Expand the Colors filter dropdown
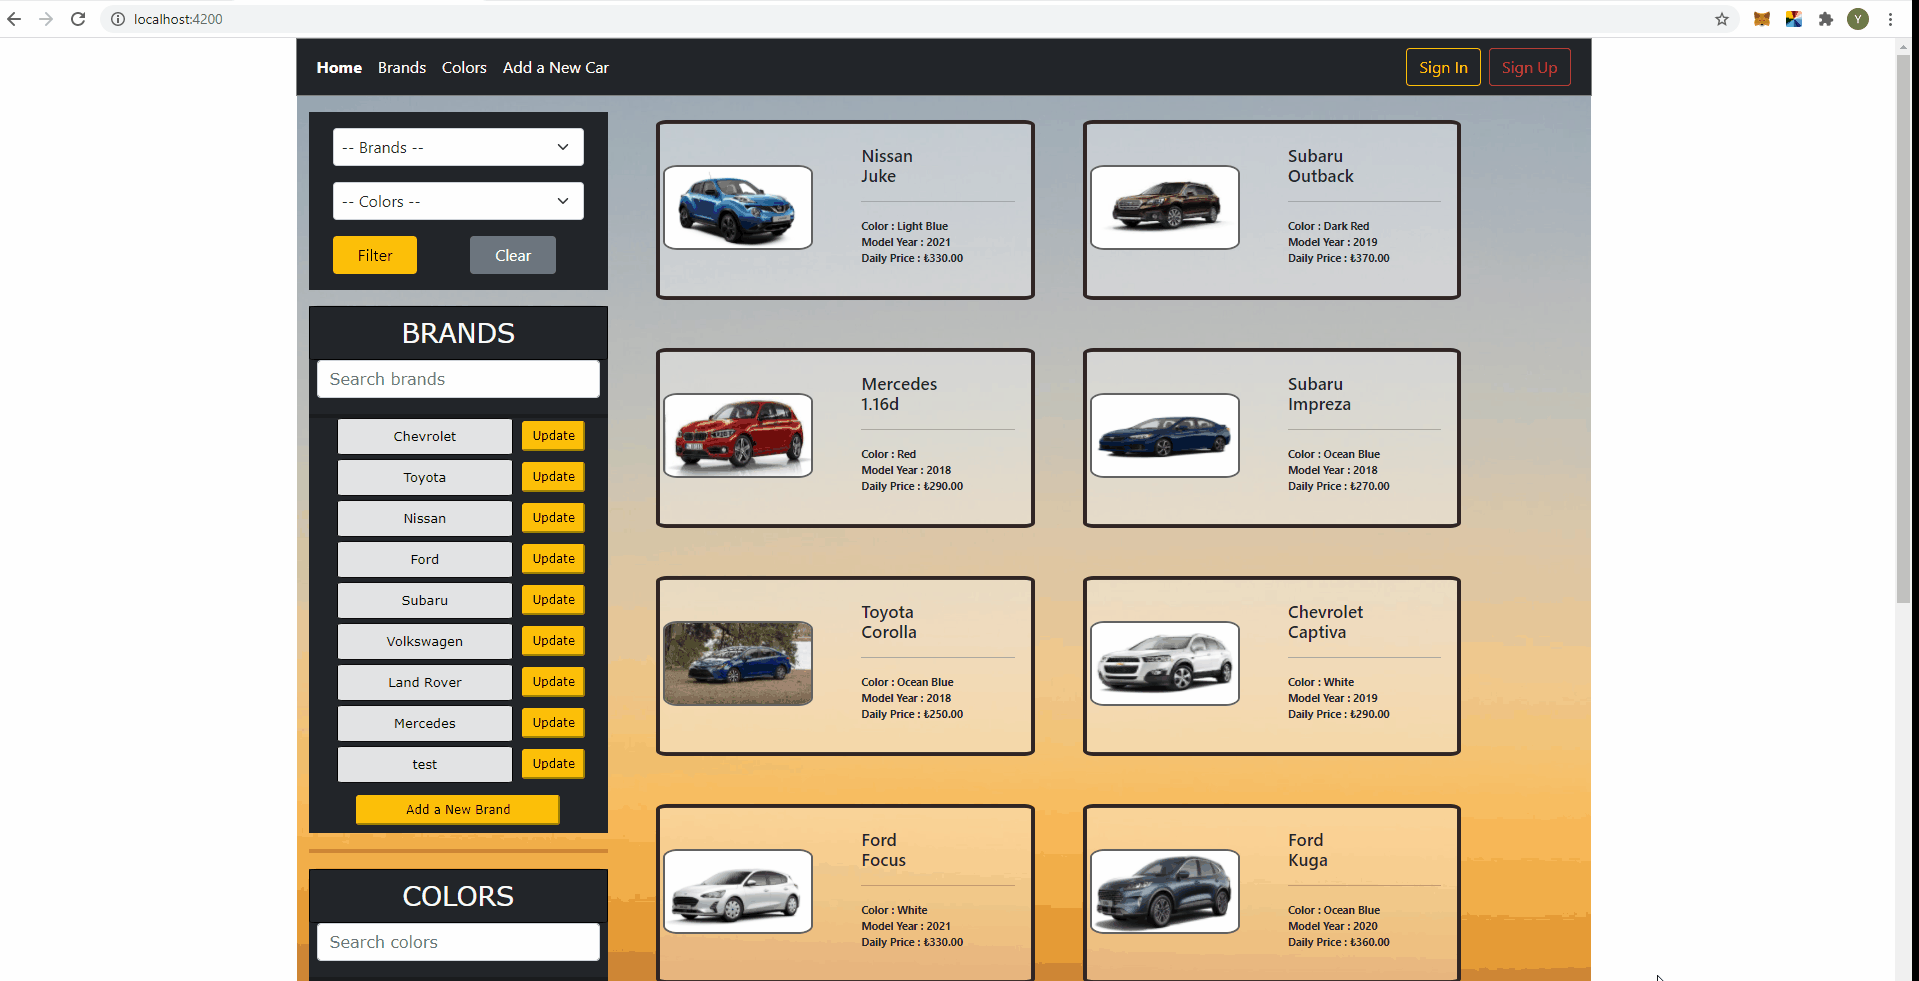The height and width of the screenshot is (981, 1919). click(x=458, y=201)
